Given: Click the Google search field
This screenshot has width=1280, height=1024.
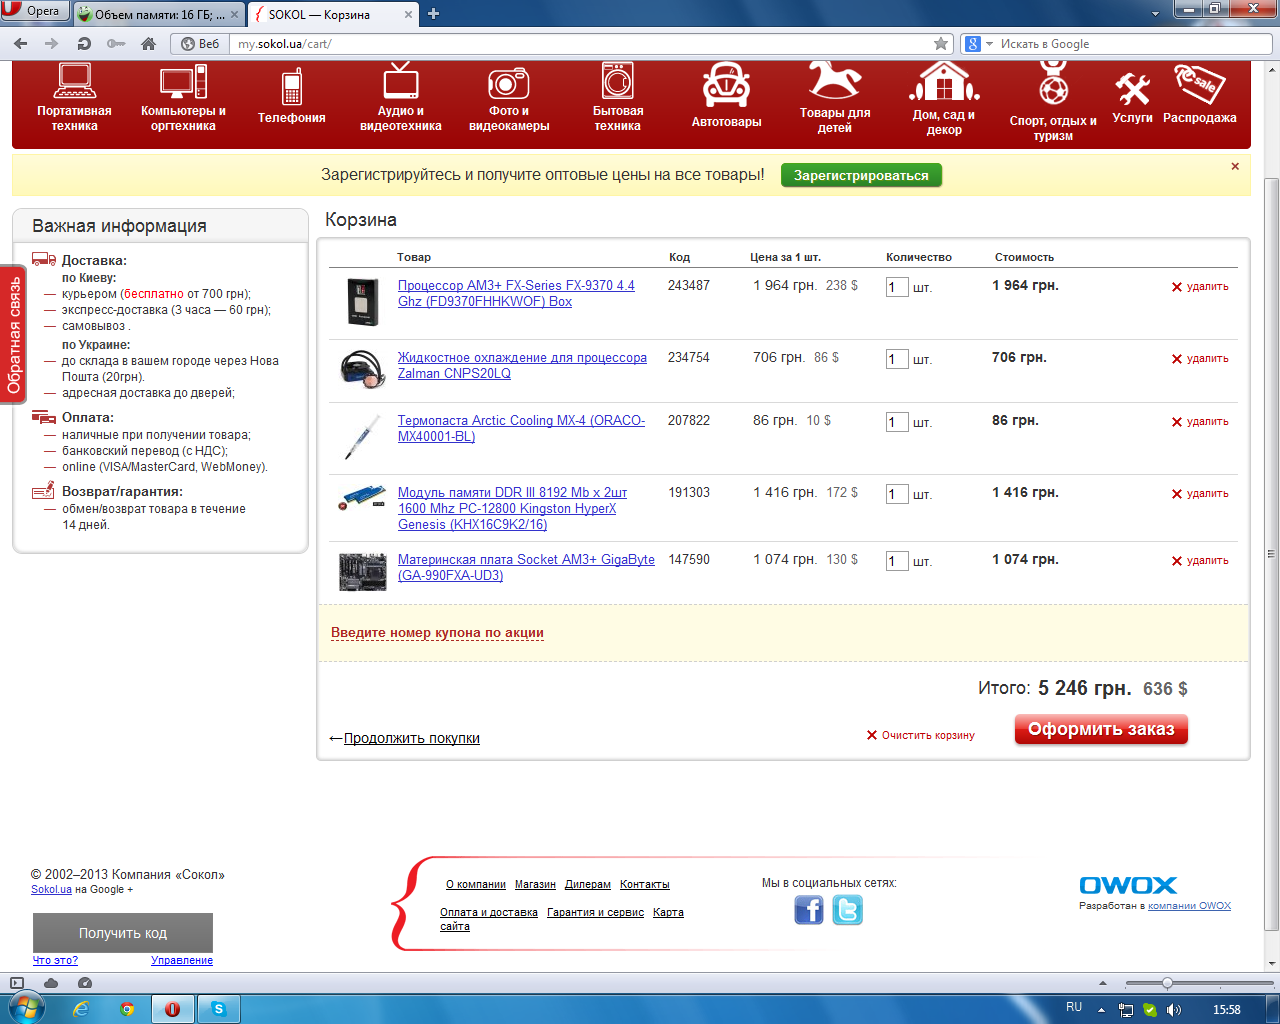Looking at the screenshot, I should [x=1135, y=43].
